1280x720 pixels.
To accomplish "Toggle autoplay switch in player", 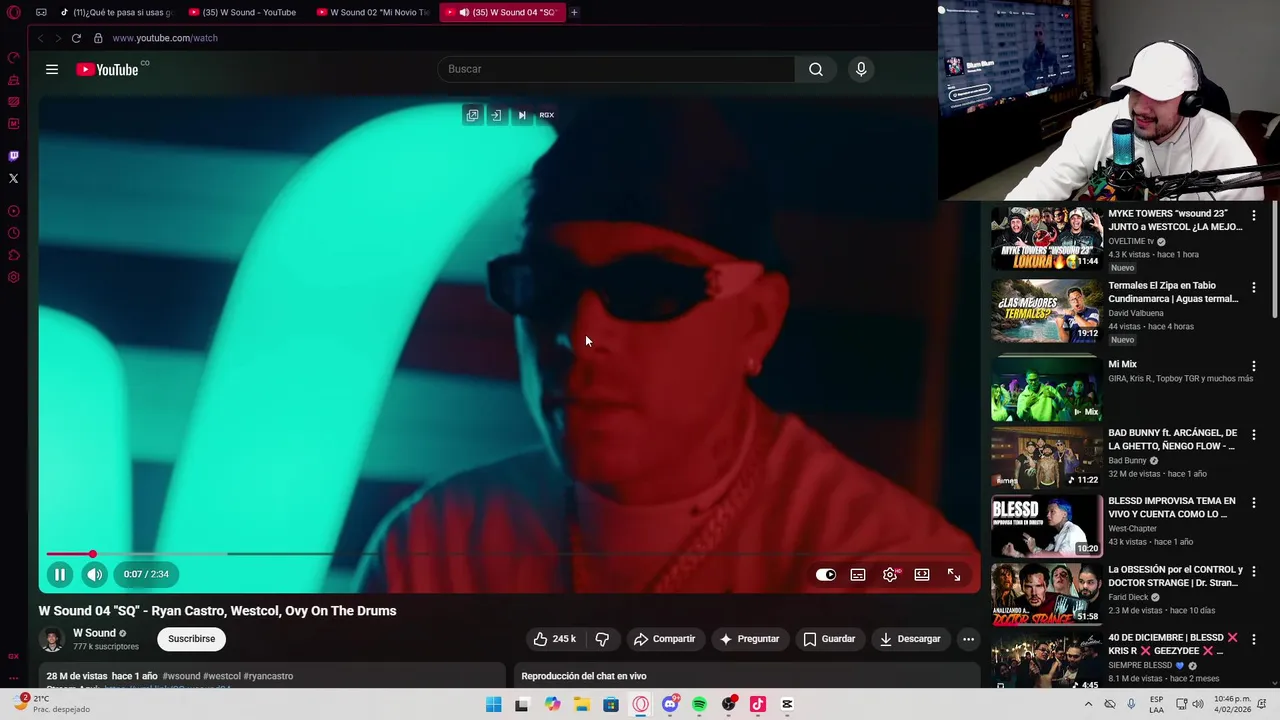I will pyautogui.click(x=826, y=575).
